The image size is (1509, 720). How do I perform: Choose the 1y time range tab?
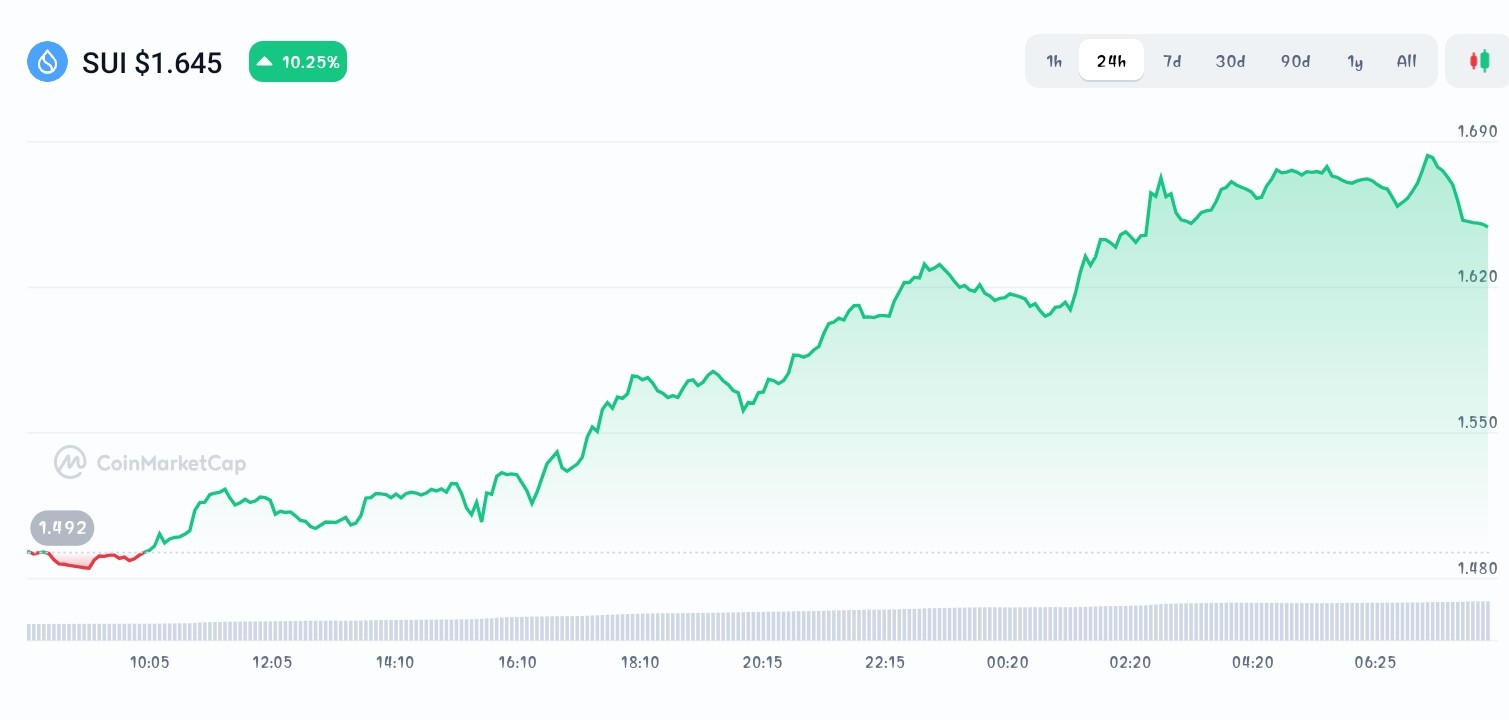point(1355,61)
